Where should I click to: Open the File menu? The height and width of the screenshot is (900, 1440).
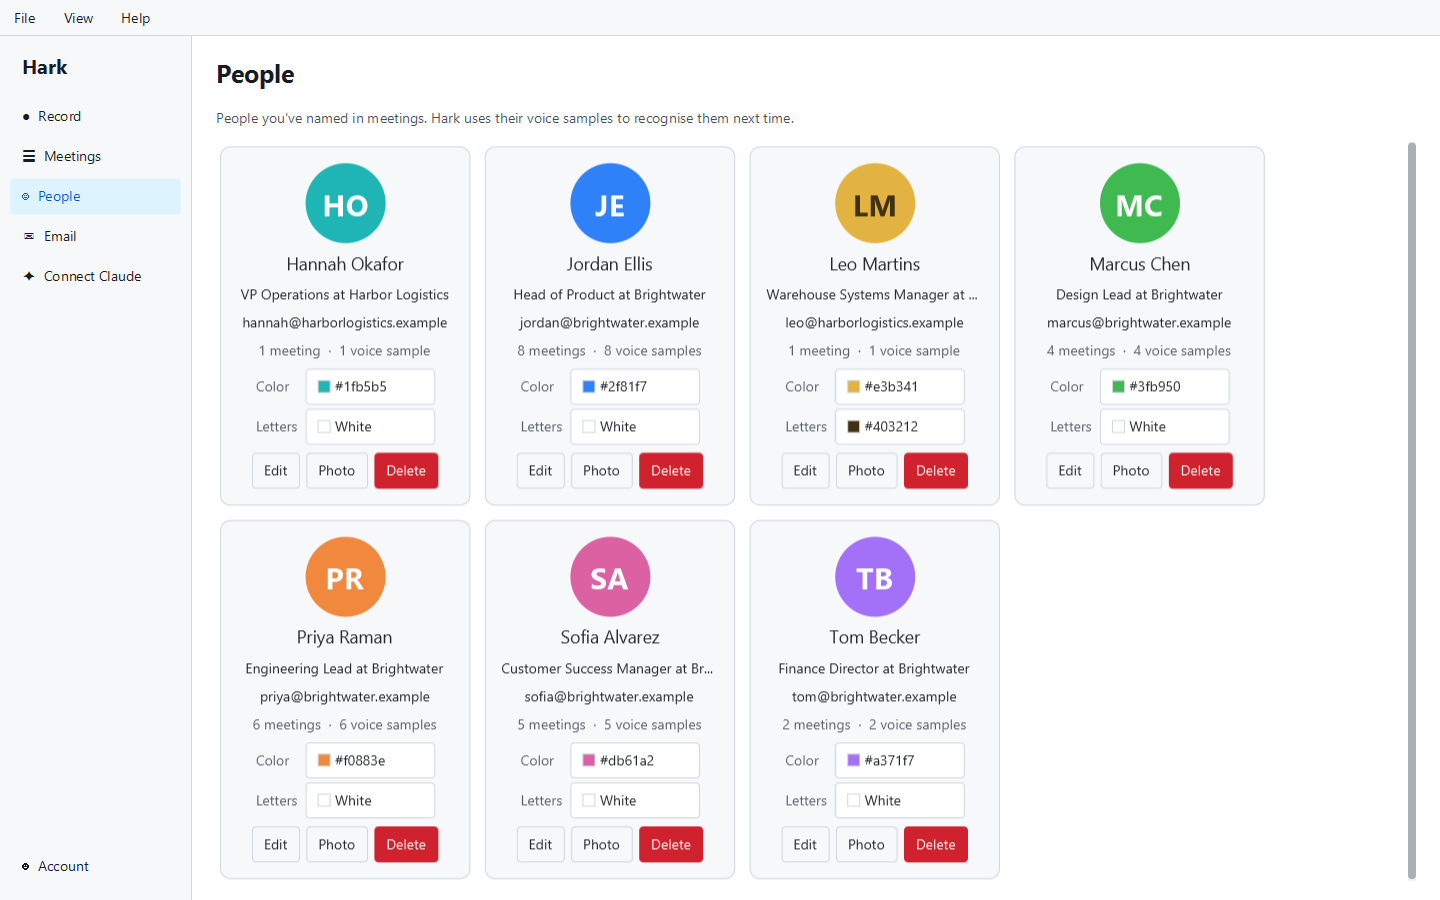tap(25, 18)
